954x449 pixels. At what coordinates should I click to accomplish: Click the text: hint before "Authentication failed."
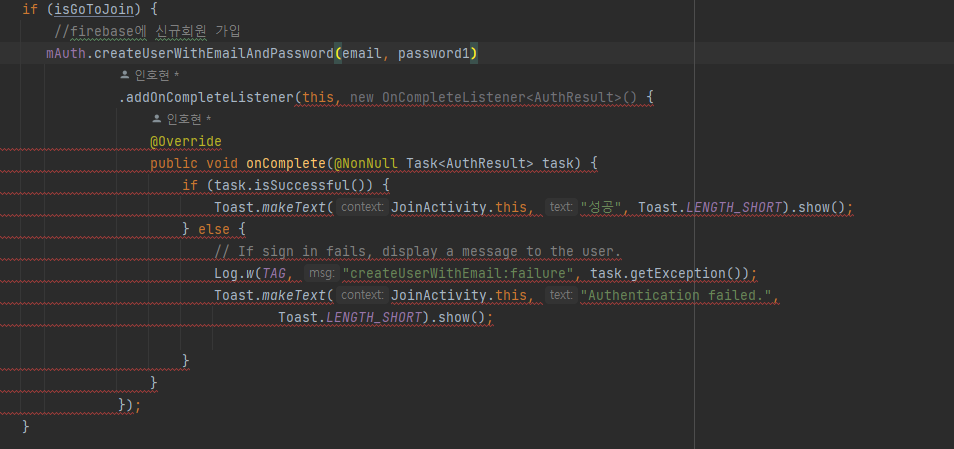561,295
